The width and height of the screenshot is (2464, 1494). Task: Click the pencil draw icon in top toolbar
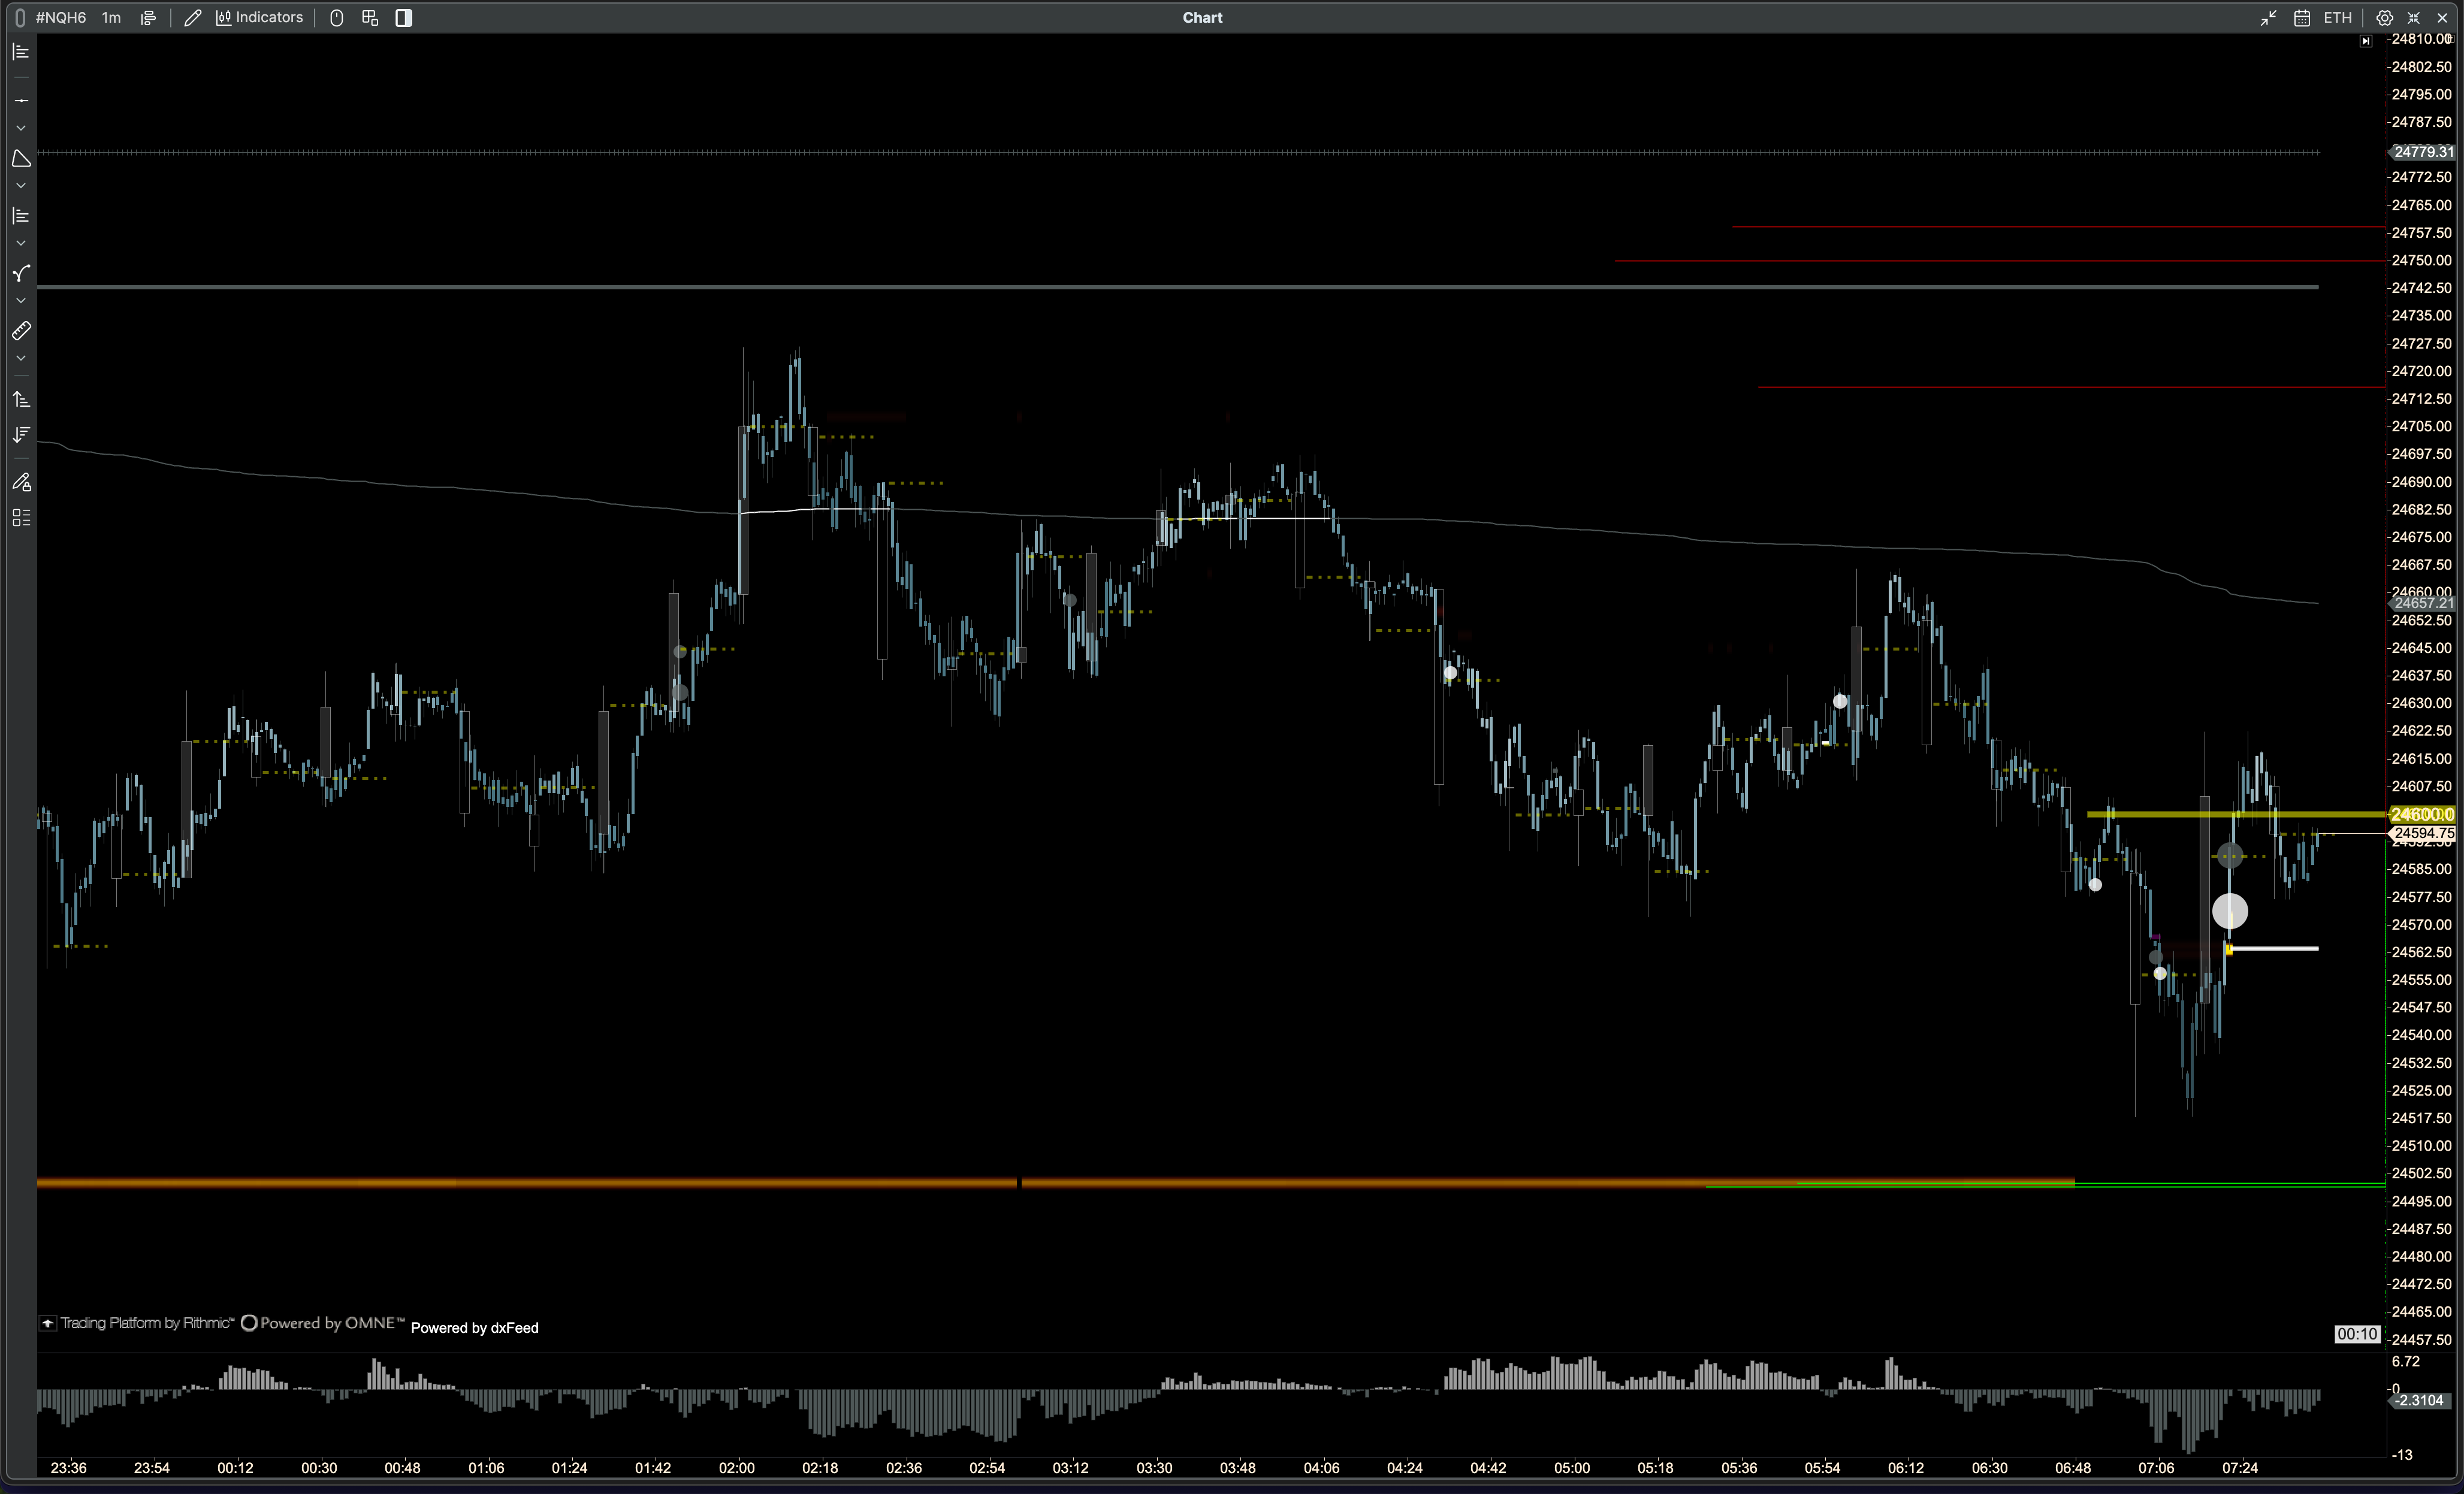click(x=193, y=18)
